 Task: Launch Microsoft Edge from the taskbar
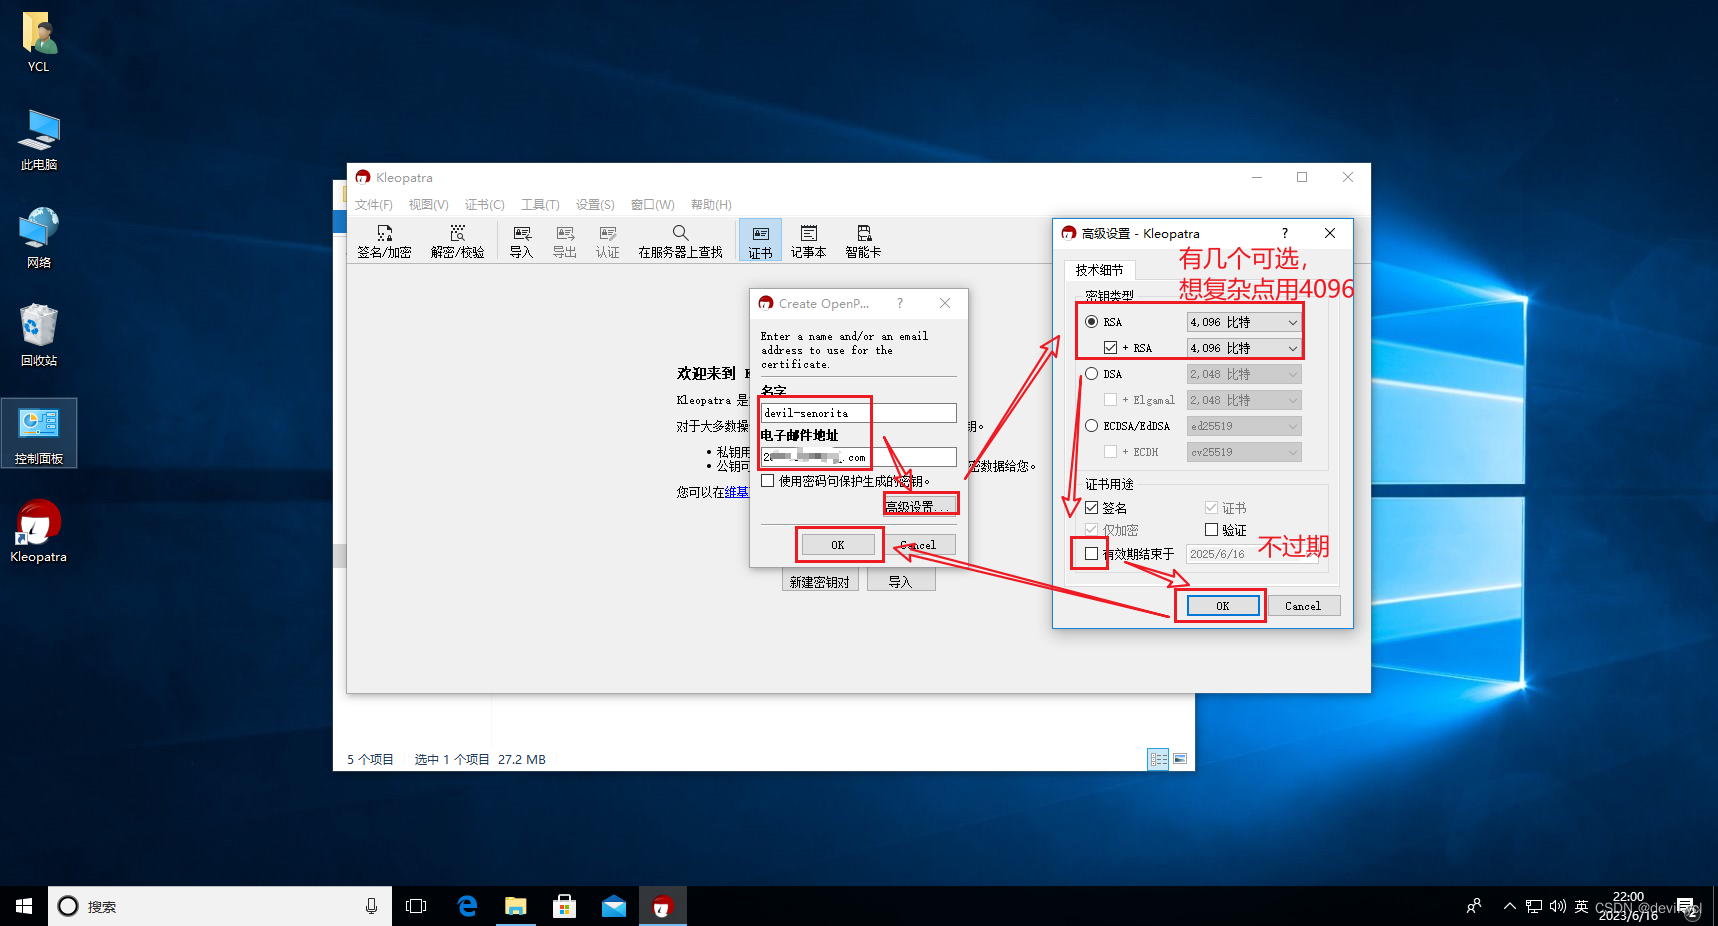point(467,906)
